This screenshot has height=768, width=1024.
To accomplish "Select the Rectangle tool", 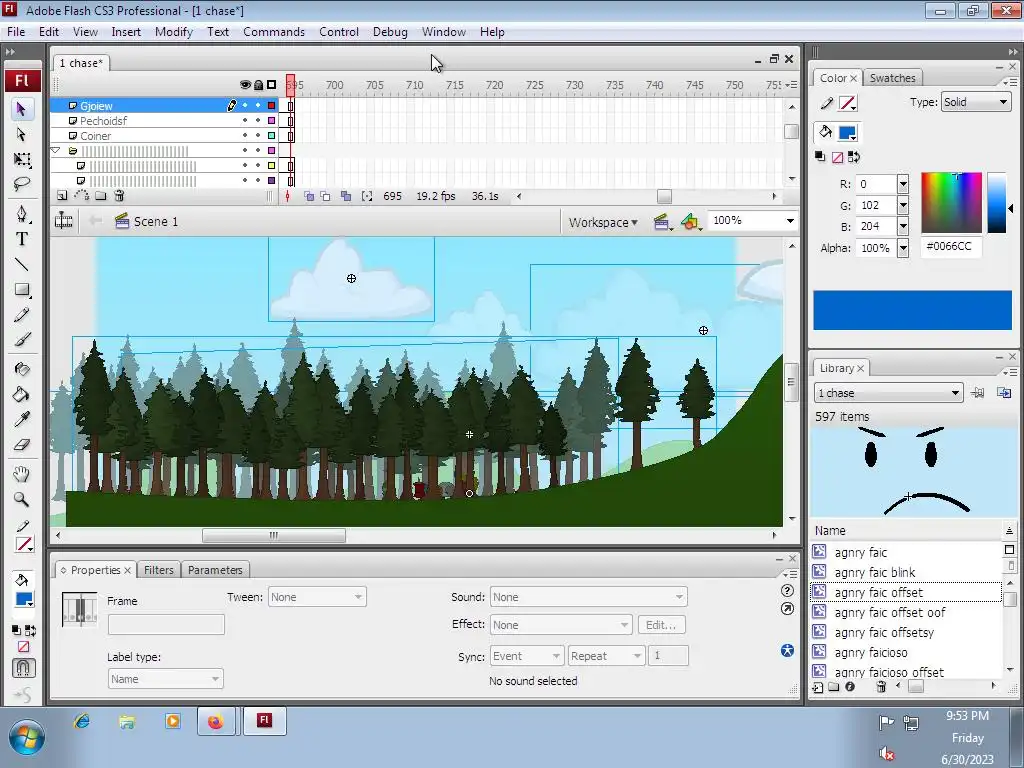I will click(x=22, y=289).
